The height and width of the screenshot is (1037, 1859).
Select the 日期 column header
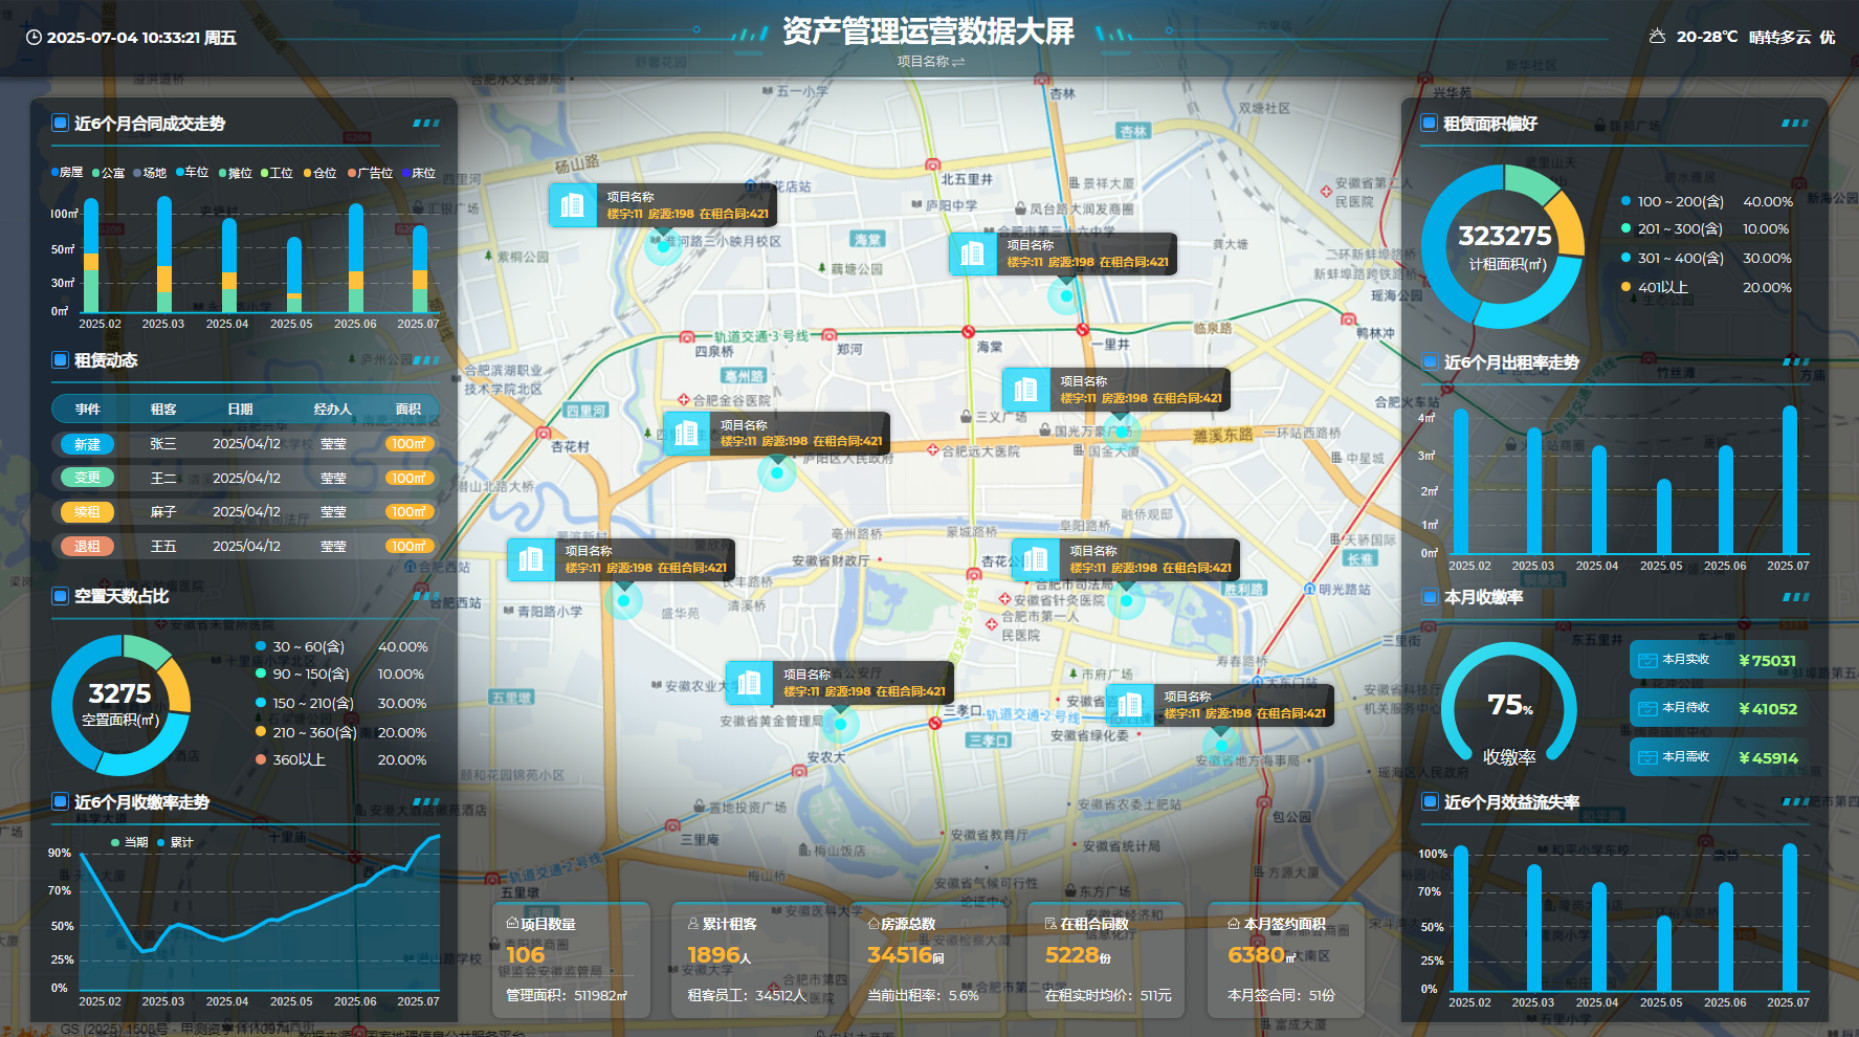(x=240, y=409)
